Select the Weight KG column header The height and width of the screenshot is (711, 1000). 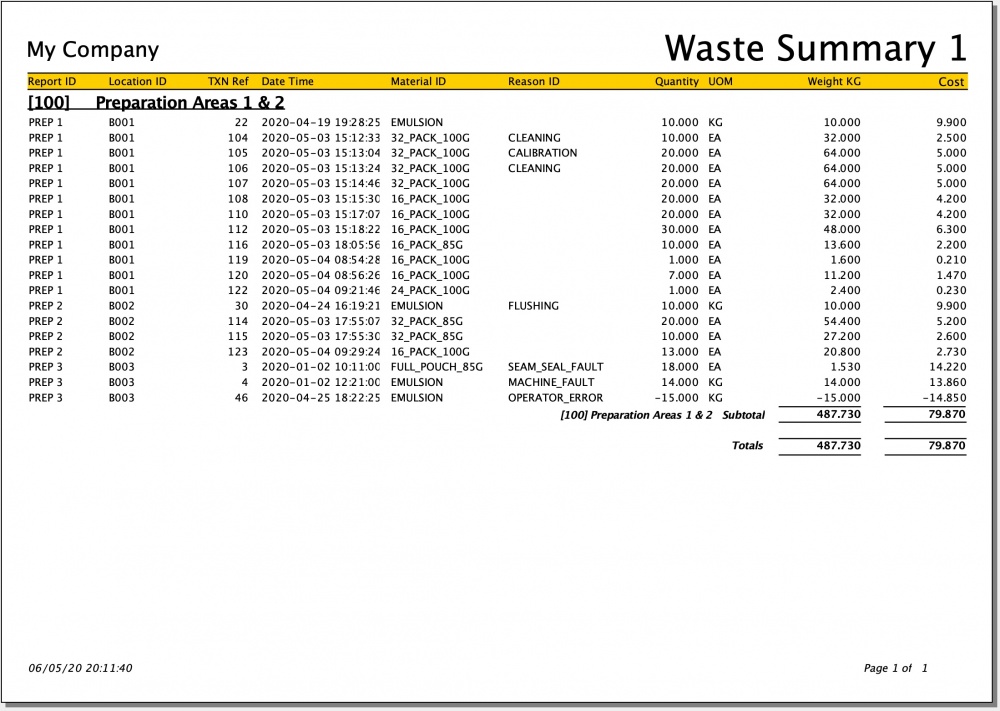(x=833, y=82)
